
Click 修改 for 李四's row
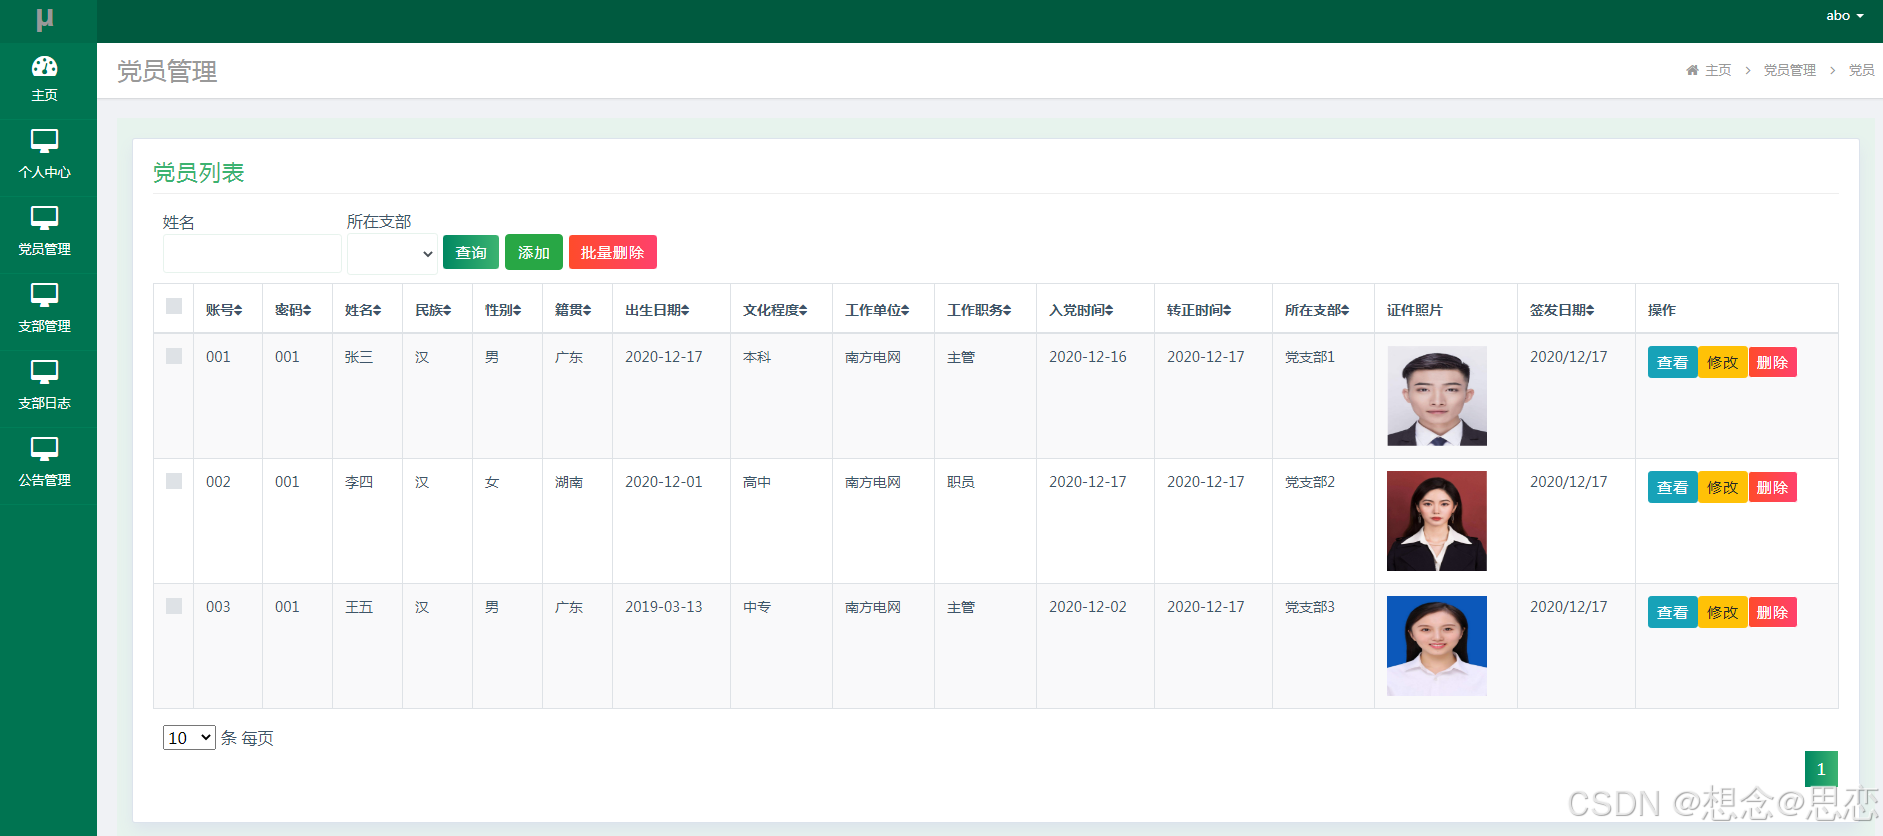pyautogui.click(x=1722, y=487)
